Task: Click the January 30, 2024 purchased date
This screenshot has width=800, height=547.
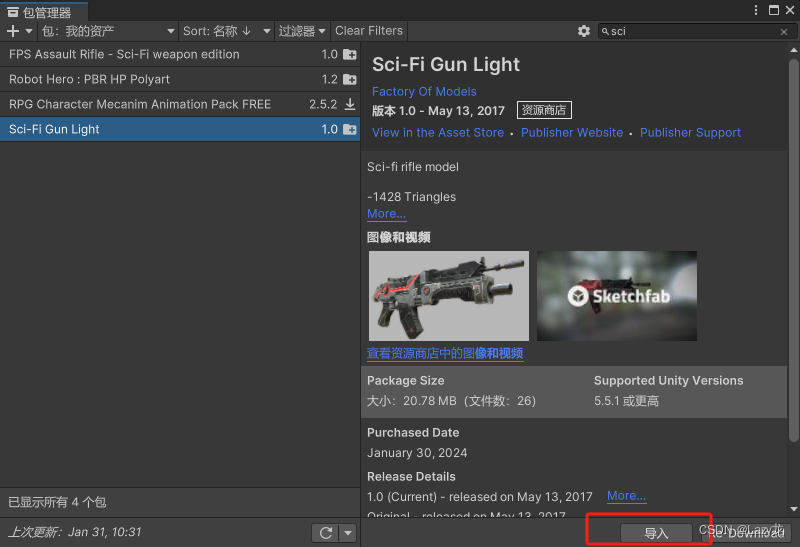Action: click(x=417, y=453)
